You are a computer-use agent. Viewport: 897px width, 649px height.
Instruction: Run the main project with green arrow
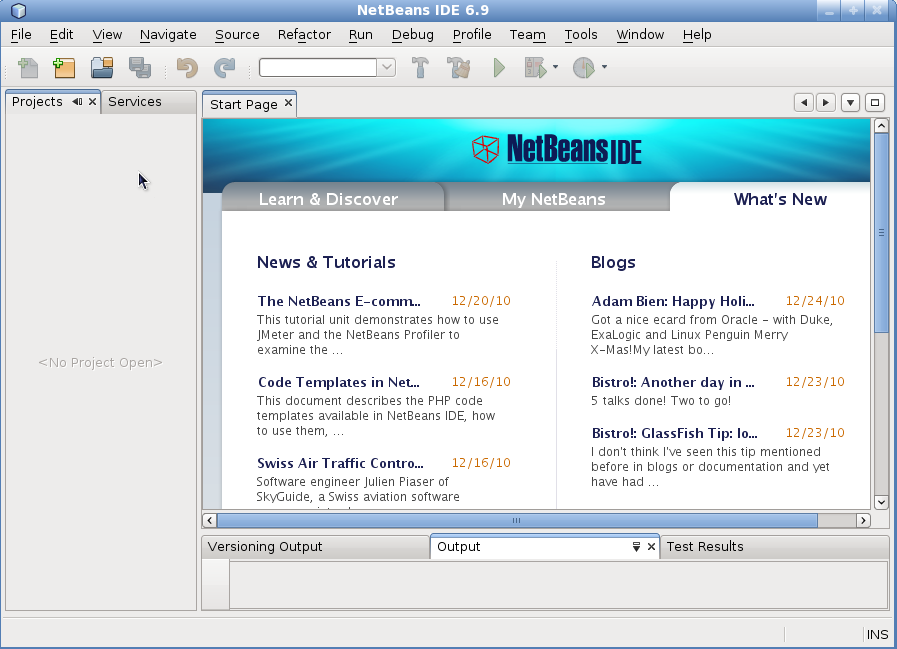pos(499,68)
